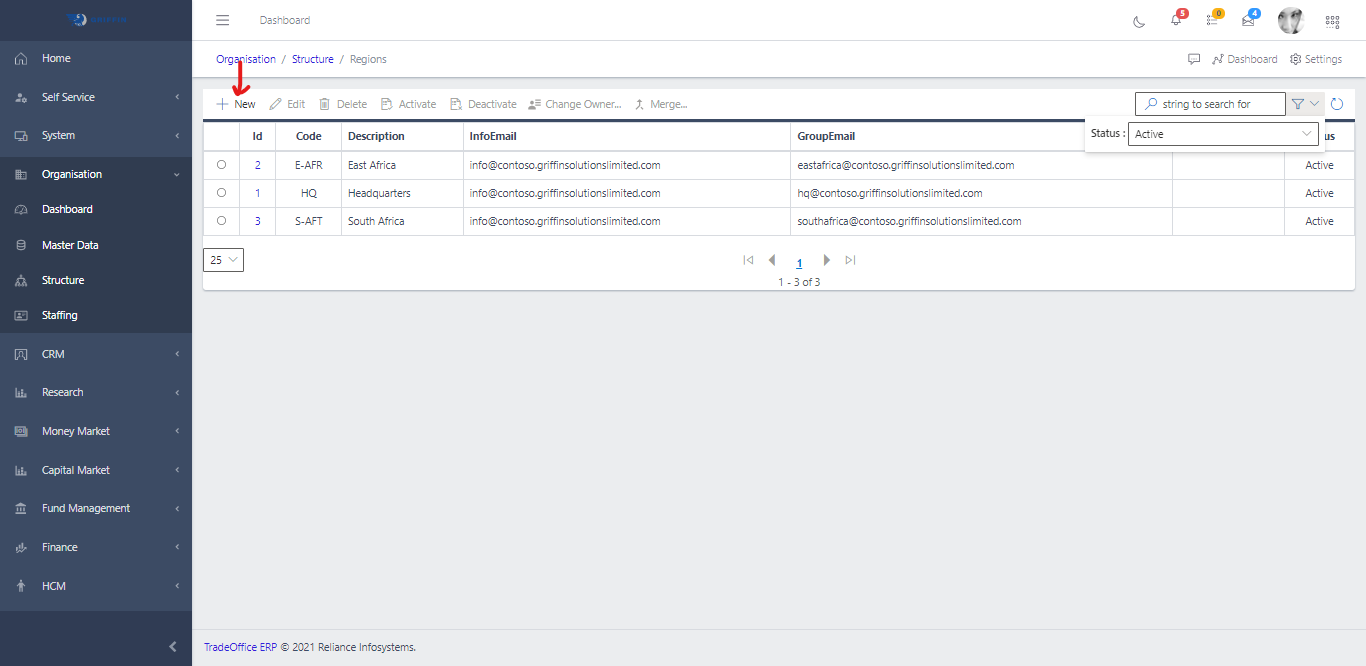The width and height of the screenshot is (1366, 666).
Task: Open notifications bell icon
Action: click(1176, 20)
